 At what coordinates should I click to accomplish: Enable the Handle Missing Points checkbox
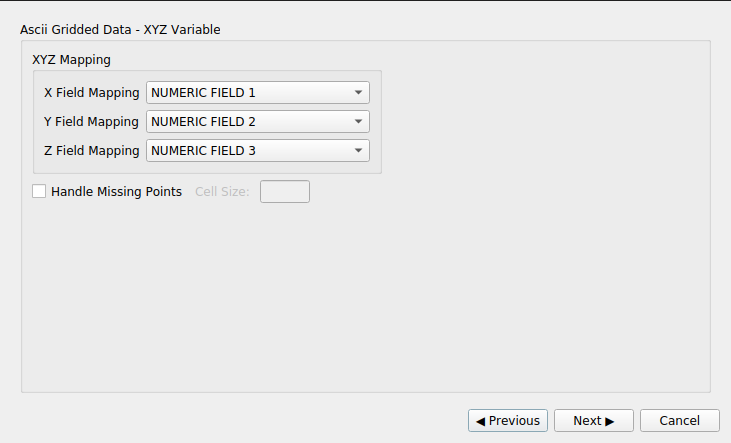point(40,191)
